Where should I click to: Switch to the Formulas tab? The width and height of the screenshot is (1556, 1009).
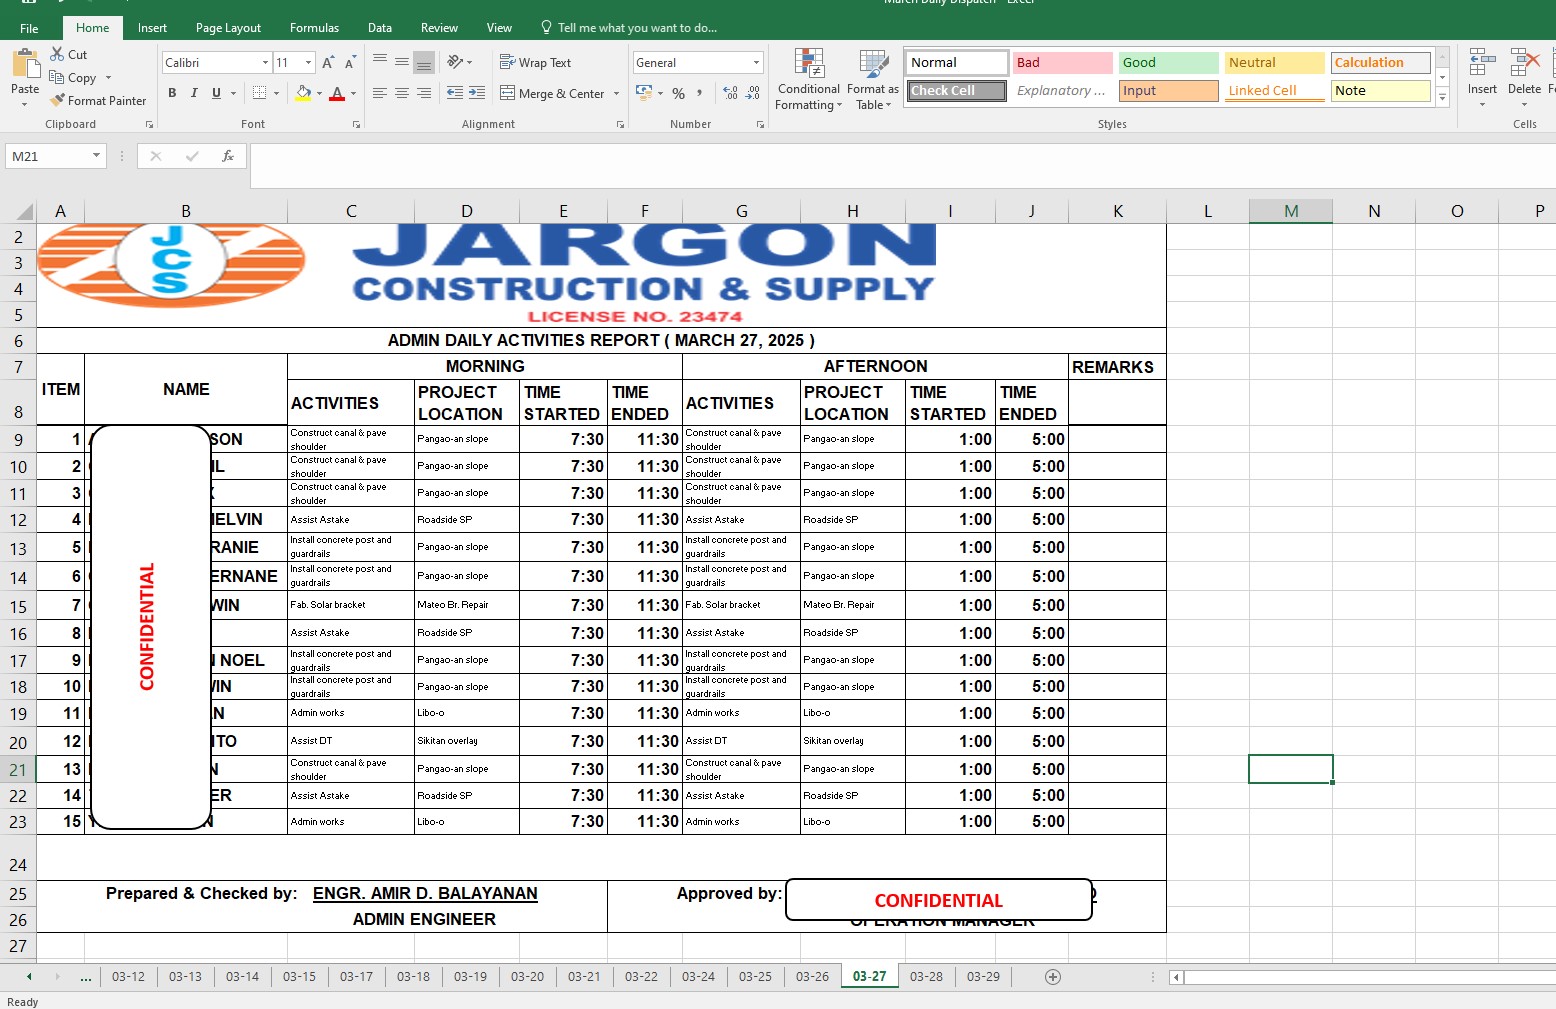(314, 28)
